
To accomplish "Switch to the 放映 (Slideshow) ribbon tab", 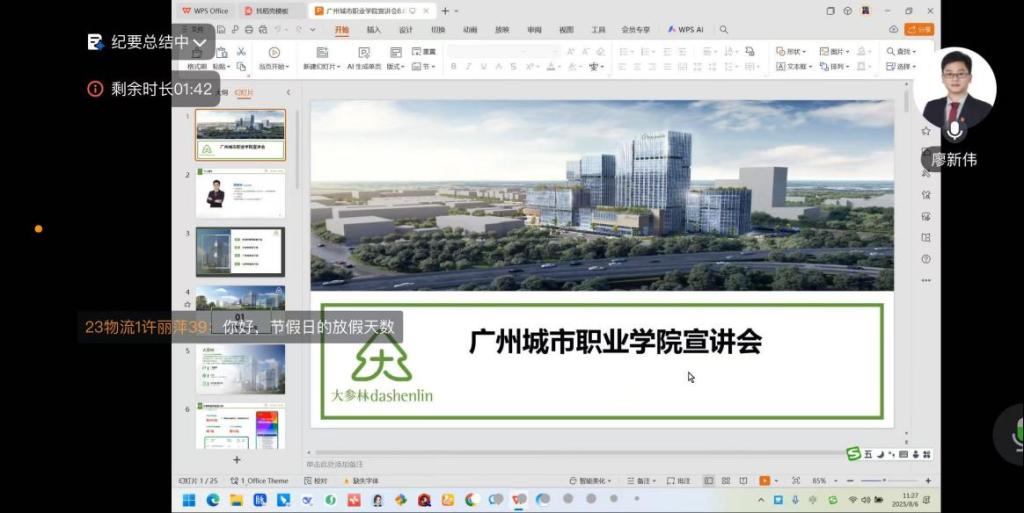I will coord(502,30).
